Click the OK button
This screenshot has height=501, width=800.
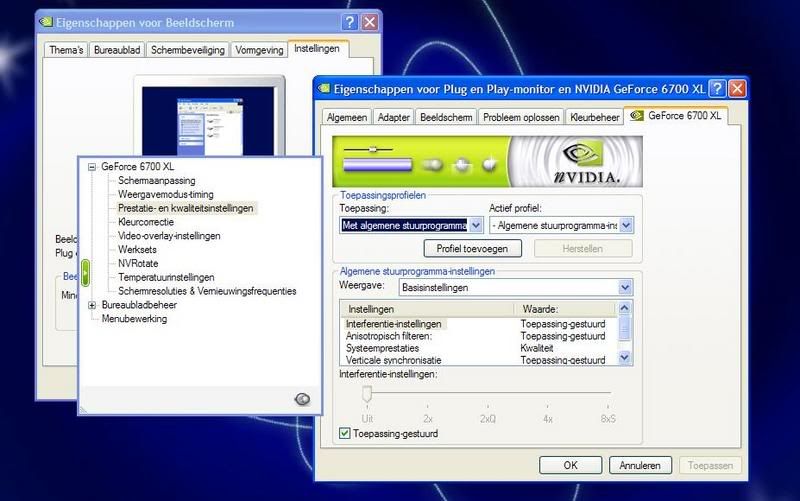pyautogui.click(x=570, y=465)
